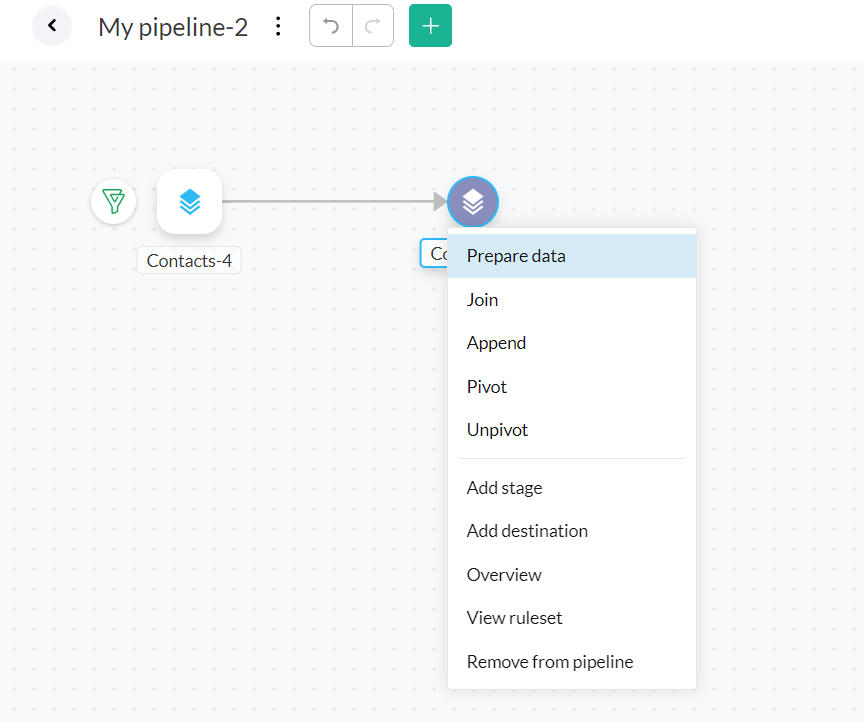
Task: Select Join in the context menu
Action: pyautogui.click(x=482, y=300)
